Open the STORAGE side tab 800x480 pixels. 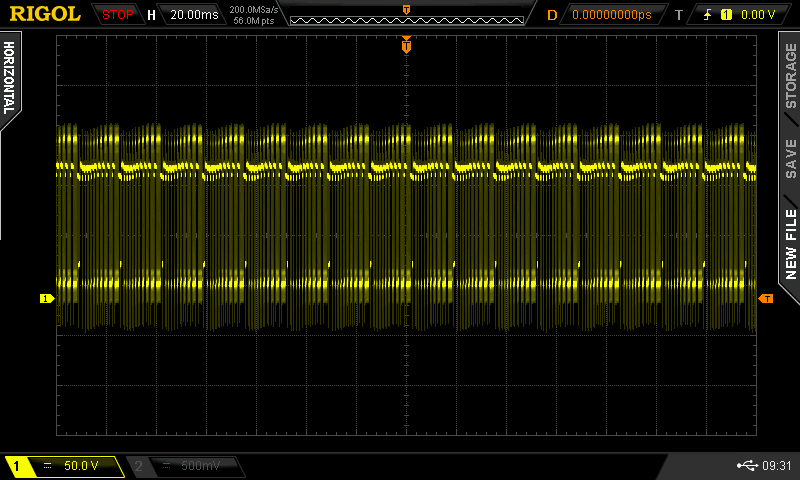[x=790, y=76]
